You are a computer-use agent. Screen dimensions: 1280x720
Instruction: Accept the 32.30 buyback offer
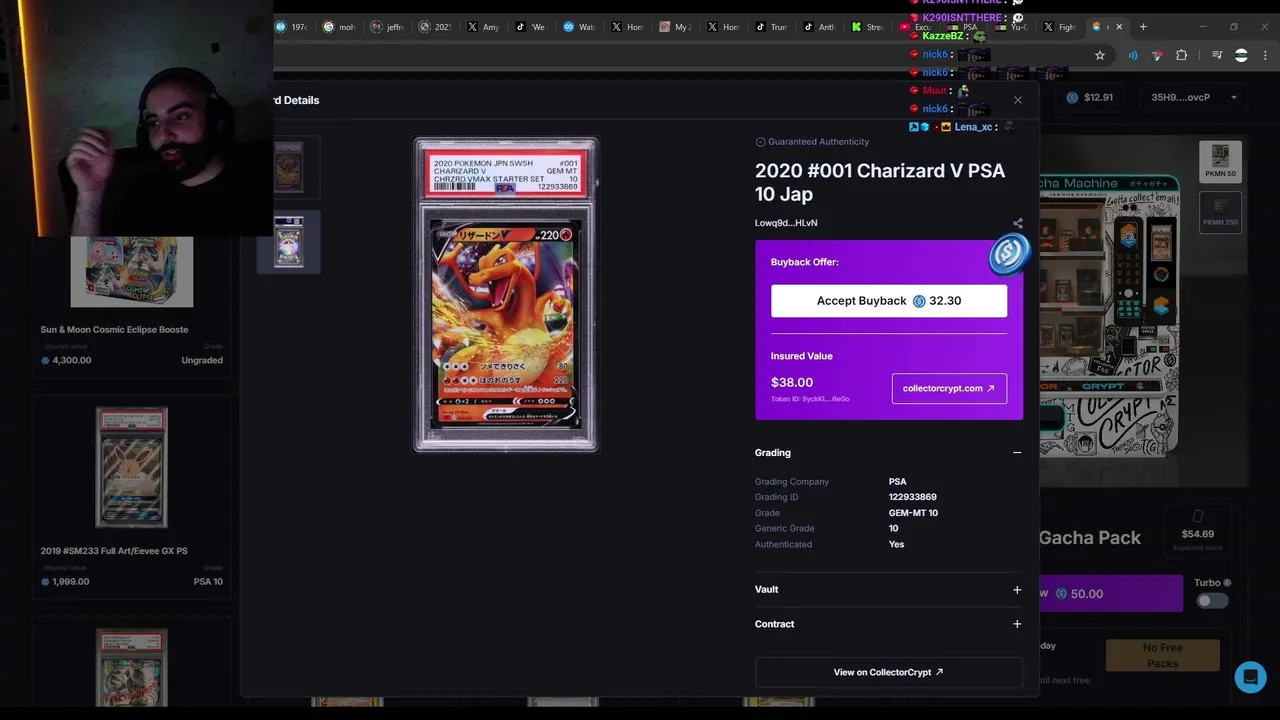click(889, 301)
